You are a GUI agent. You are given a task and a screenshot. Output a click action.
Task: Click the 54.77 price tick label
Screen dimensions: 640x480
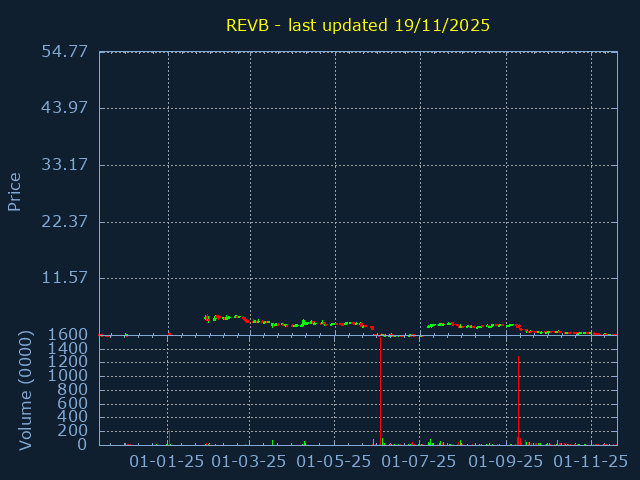pyautogui.click(x=65, y=51)
